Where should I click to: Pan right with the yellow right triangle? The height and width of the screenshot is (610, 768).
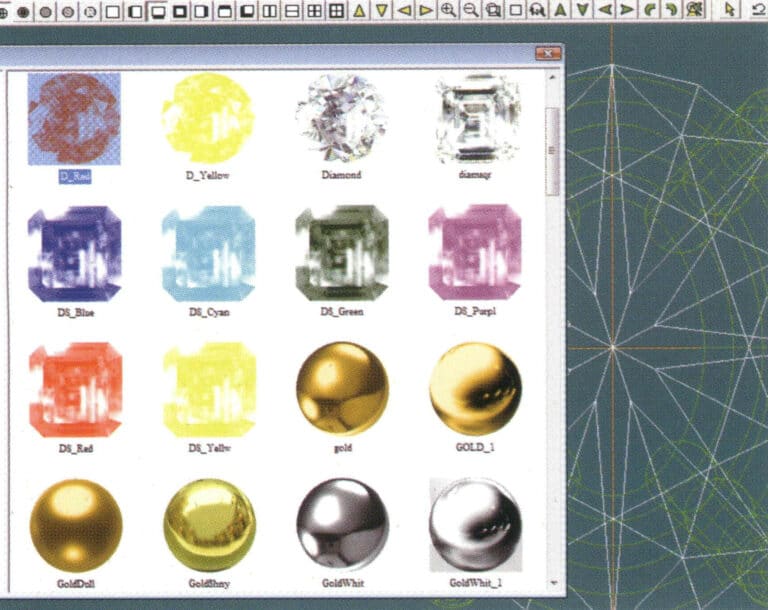426,11
